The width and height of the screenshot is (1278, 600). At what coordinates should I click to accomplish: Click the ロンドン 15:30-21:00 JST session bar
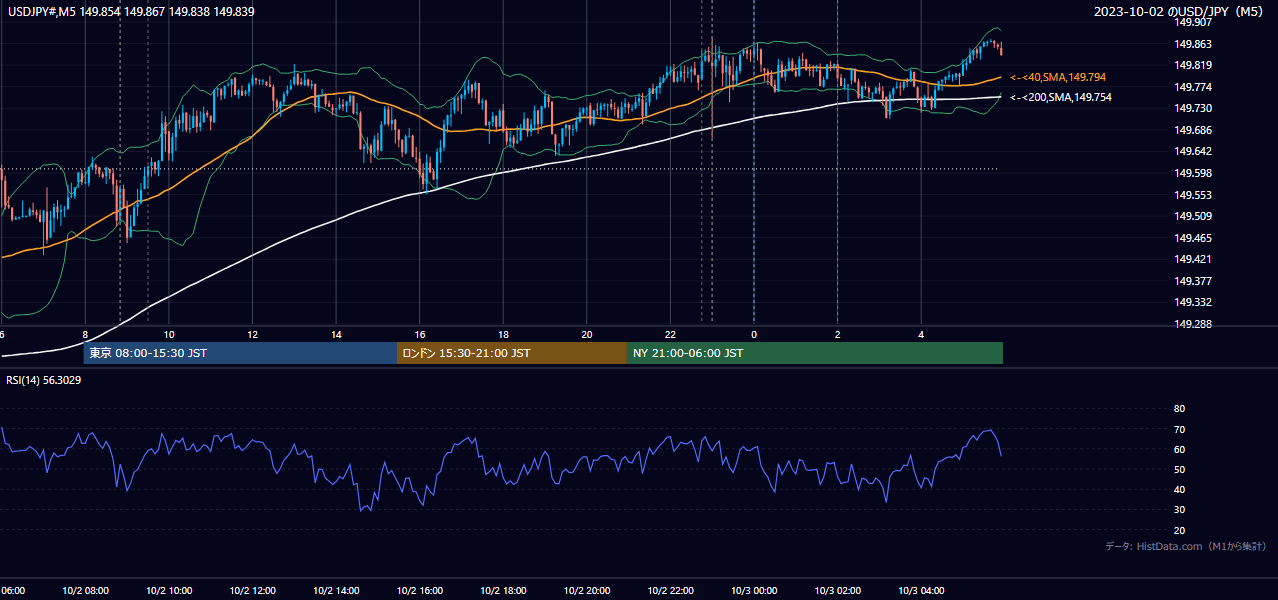pyautogui.click(x=512, y=353)
